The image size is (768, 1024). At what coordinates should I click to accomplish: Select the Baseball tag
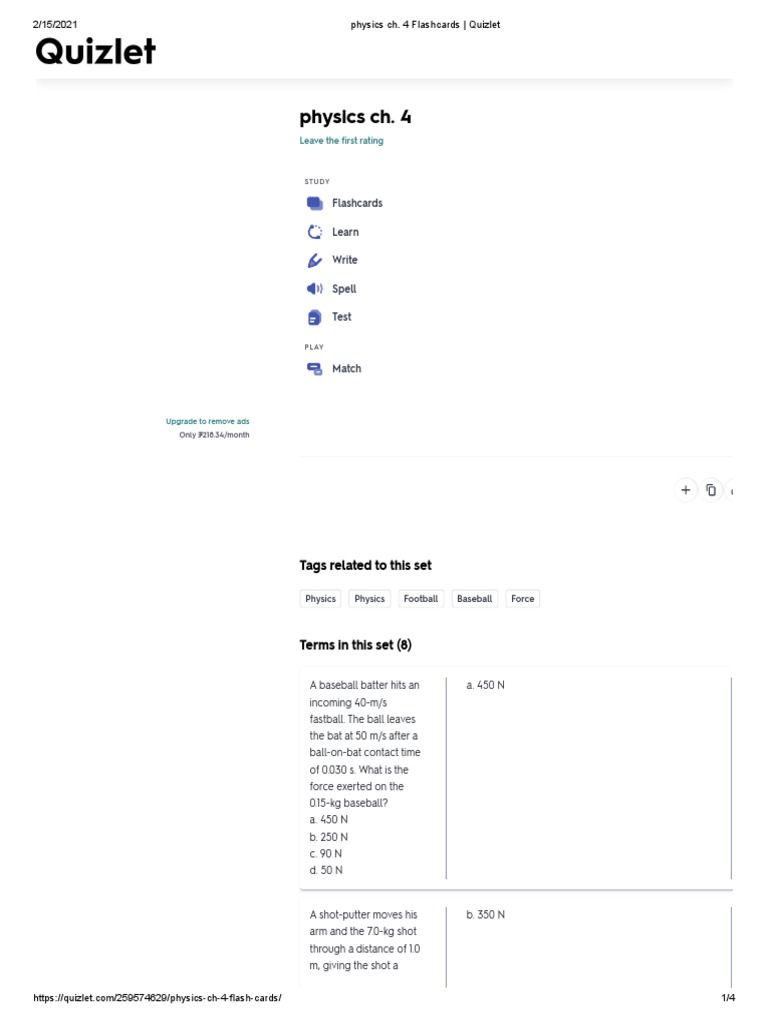pyautogui.click(x=474, y=599)
